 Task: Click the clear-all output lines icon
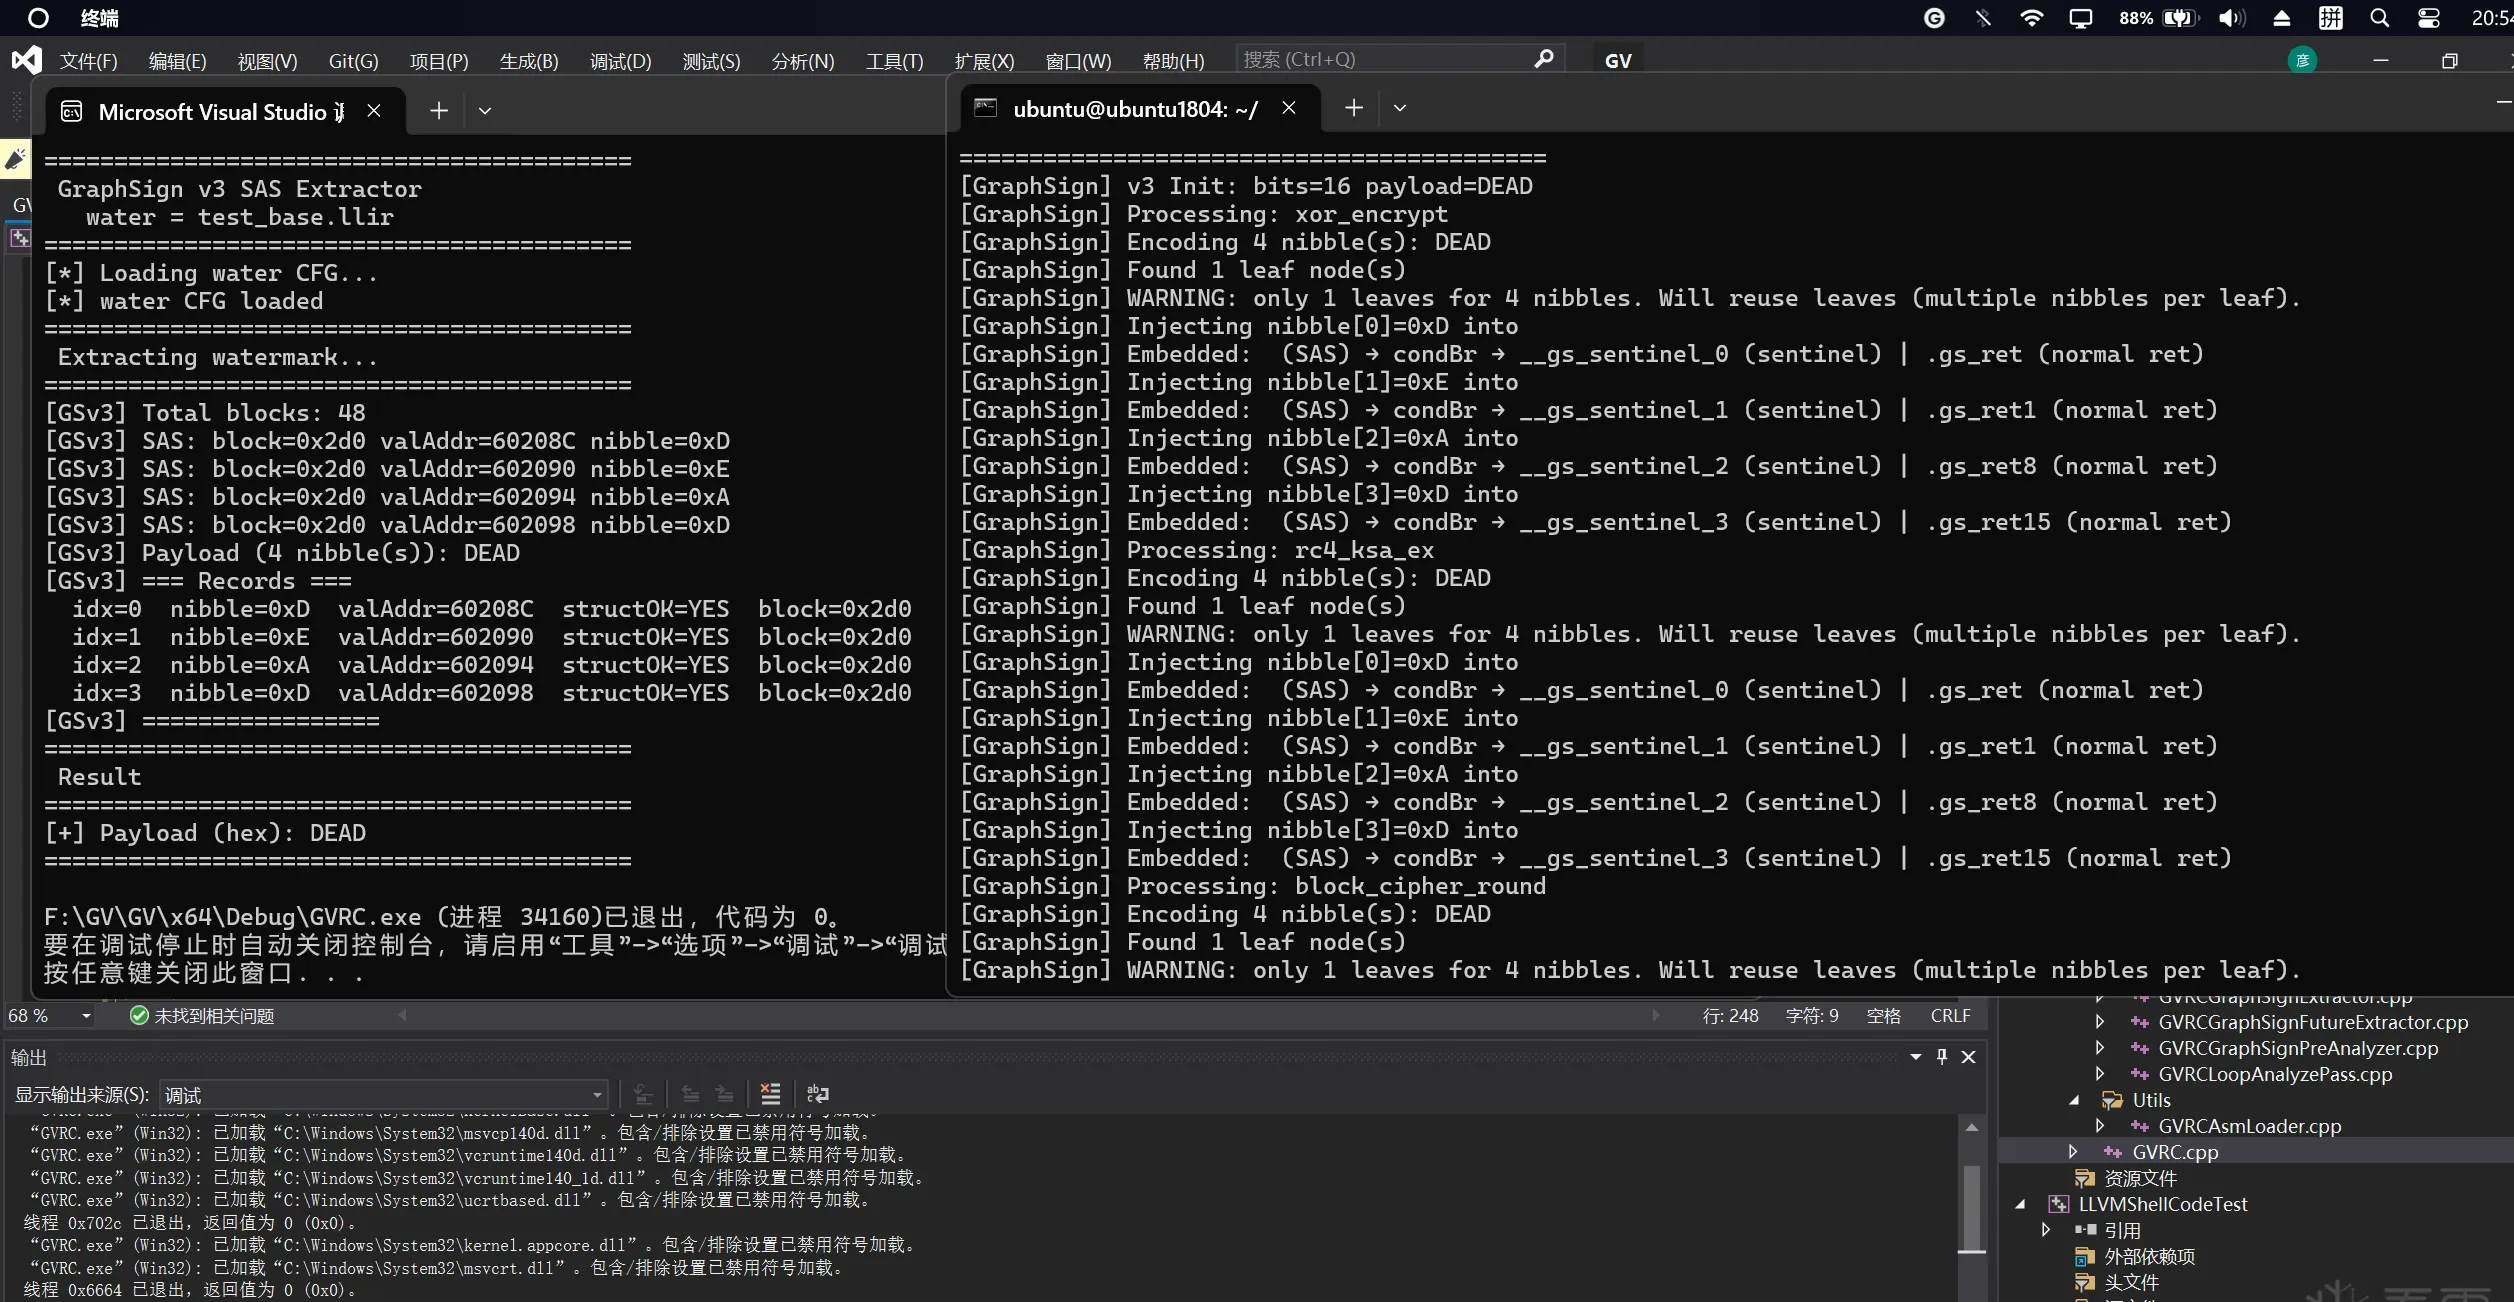[x=770, y=1094]
